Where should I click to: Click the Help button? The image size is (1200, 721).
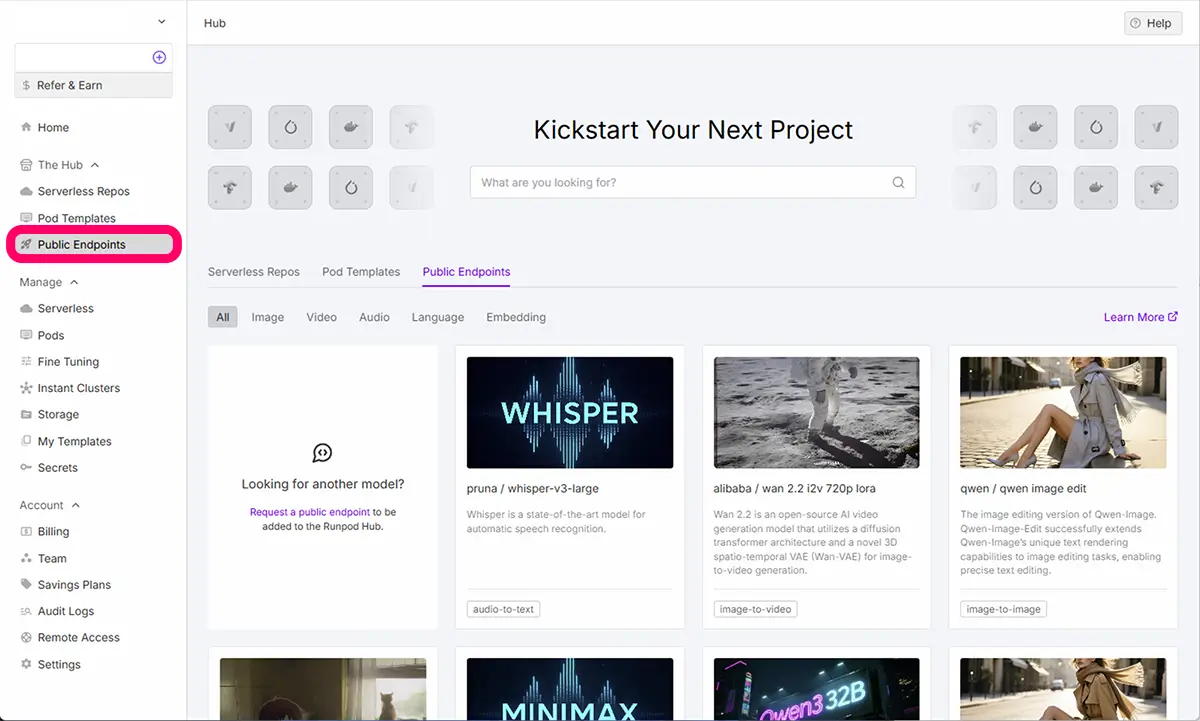point(1152,23)
